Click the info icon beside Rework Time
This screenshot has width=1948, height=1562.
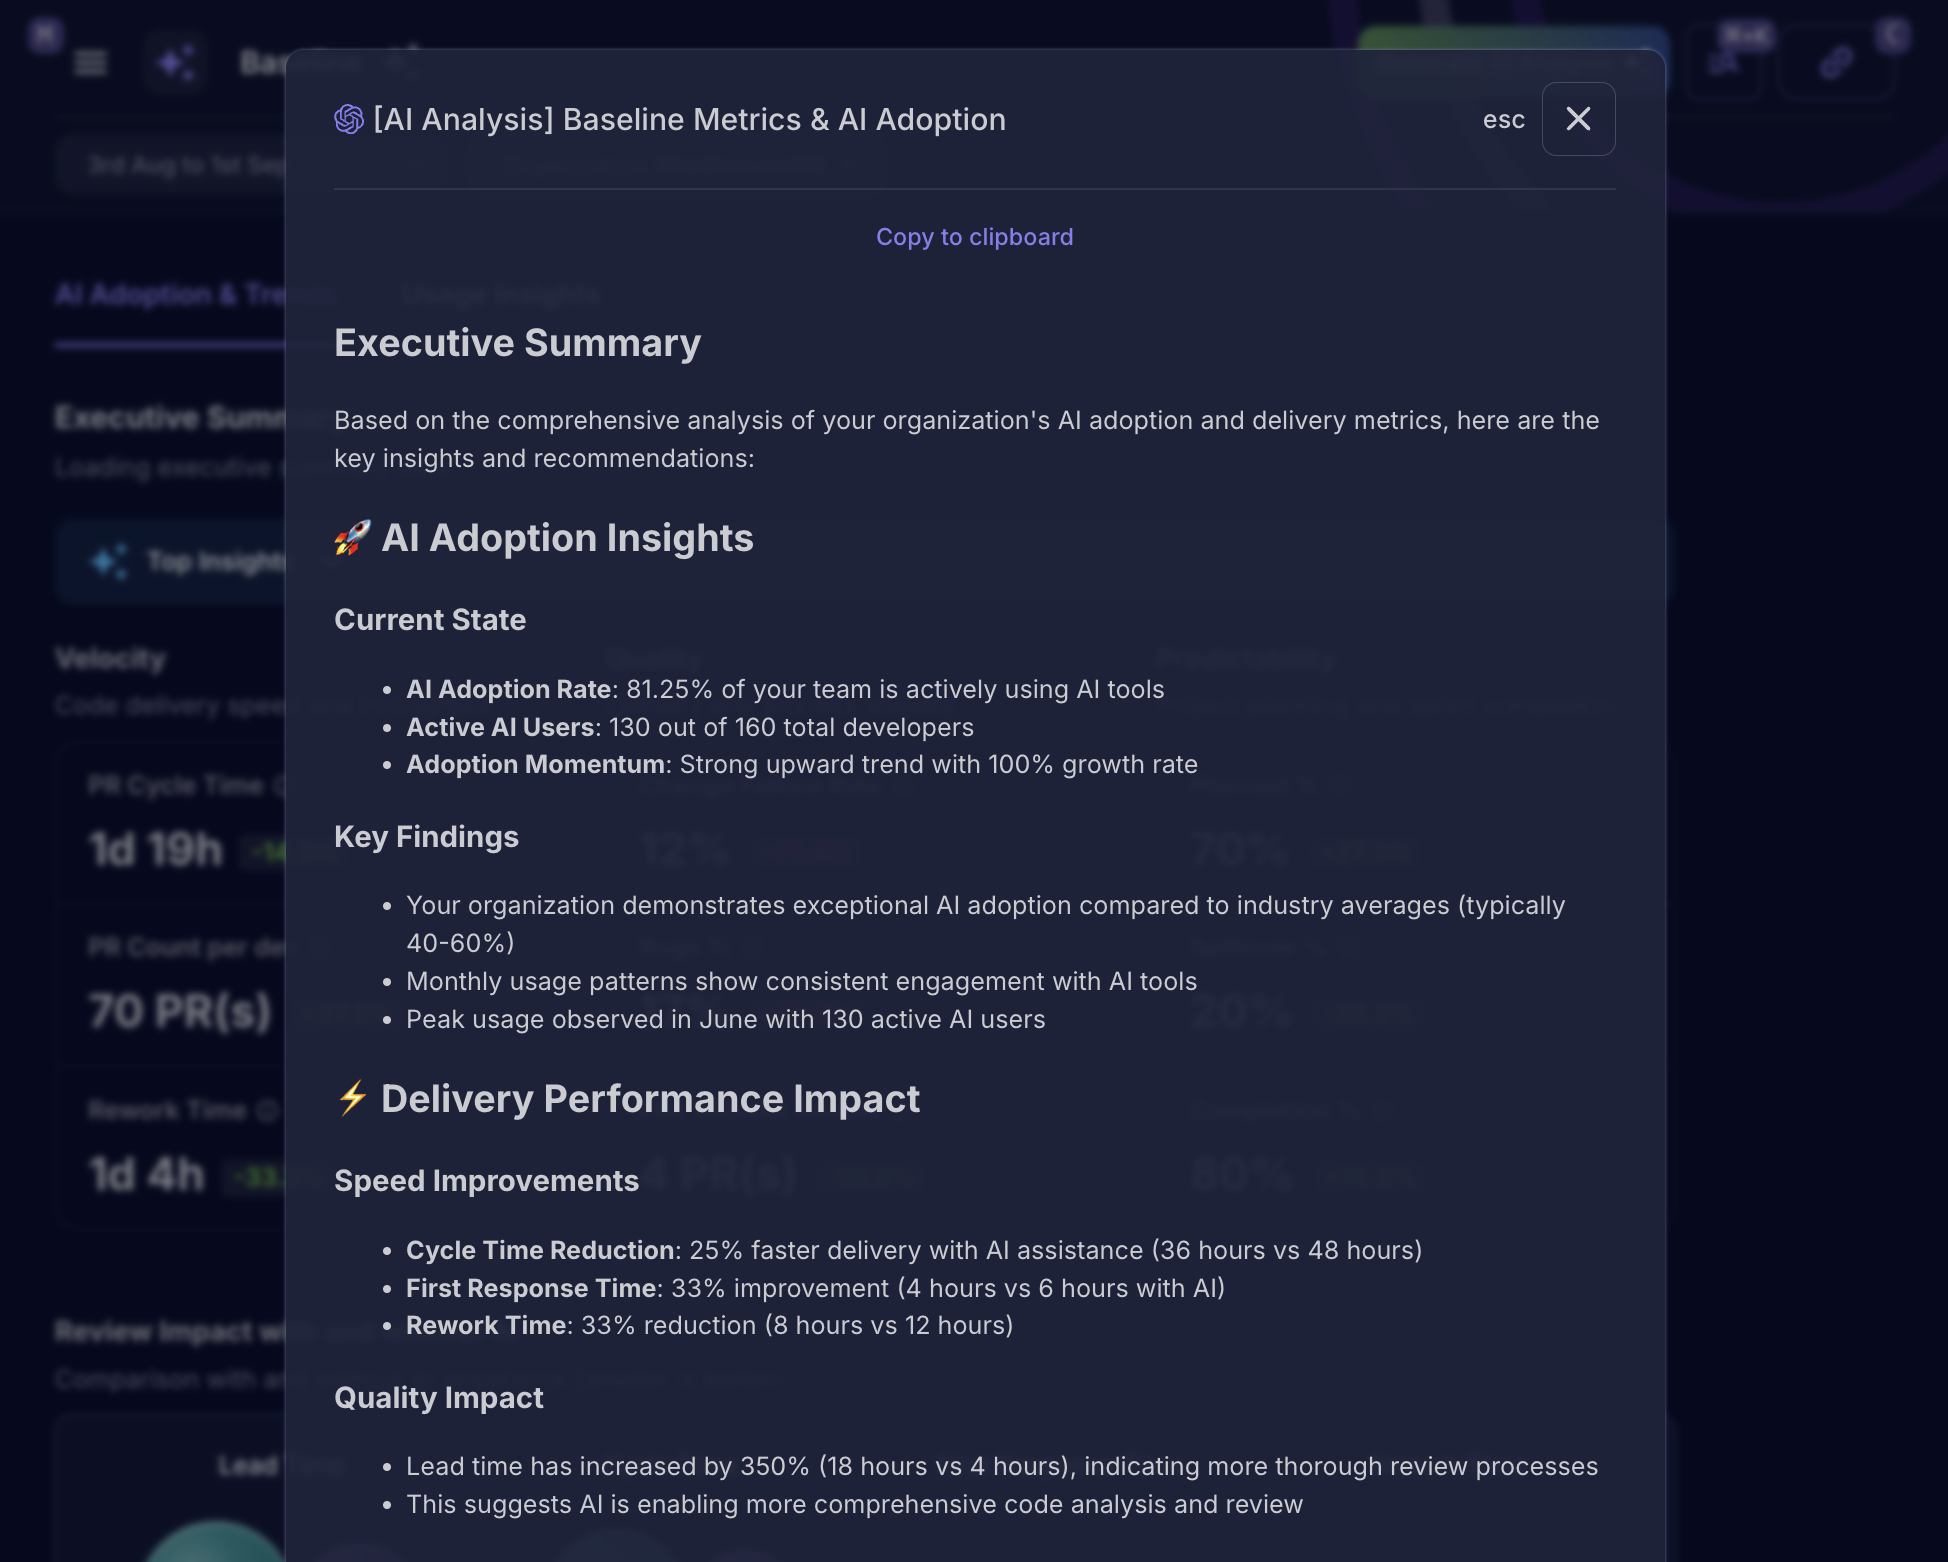[267, 1110]
